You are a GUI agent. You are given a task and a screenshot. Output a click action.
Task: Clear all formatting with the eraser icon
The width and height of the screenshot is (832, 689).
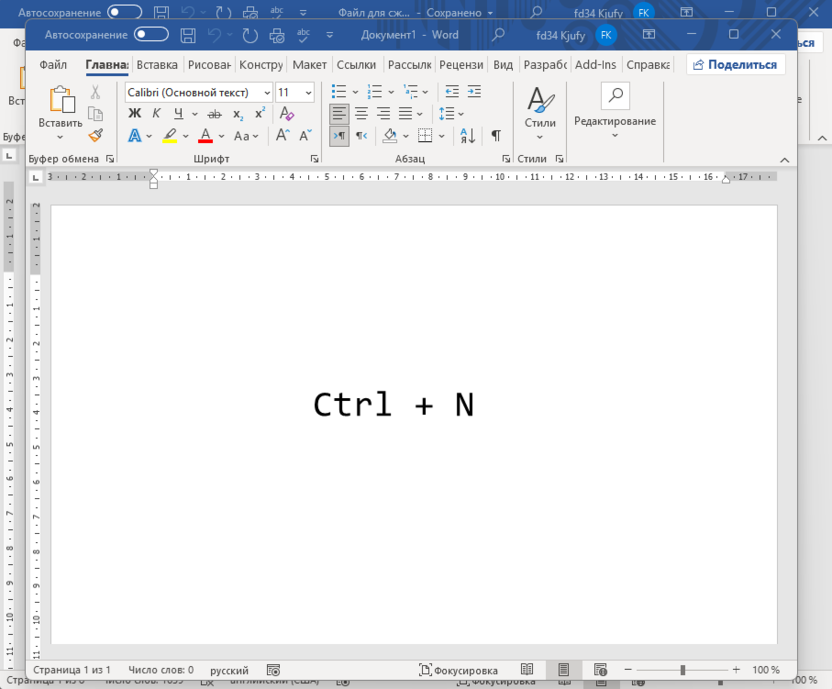pos(288,114)
